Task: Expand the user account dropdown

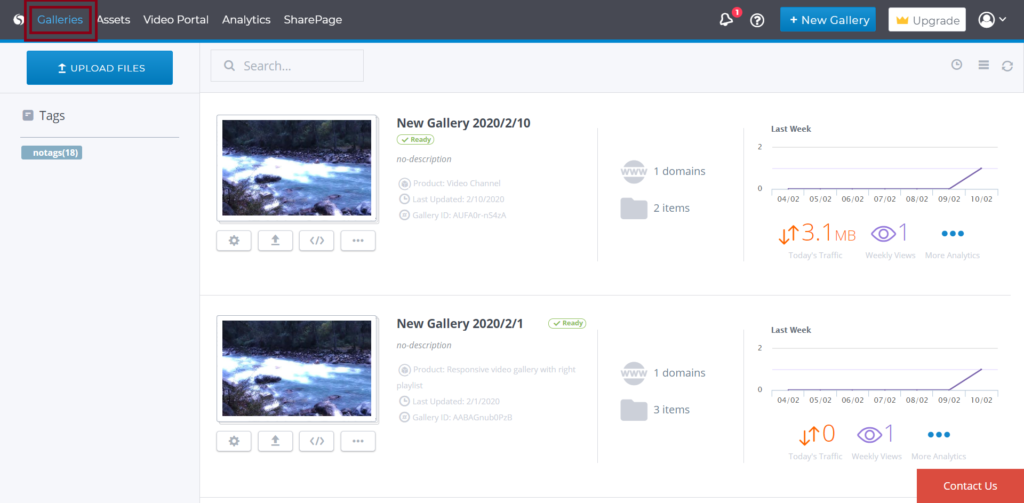Action: (x=992, y=20)
